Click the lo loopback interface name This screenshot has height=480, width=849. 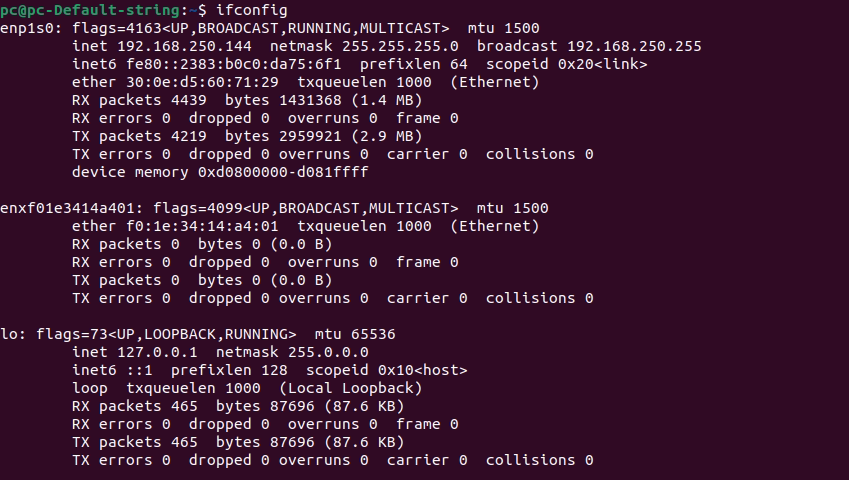11,334
